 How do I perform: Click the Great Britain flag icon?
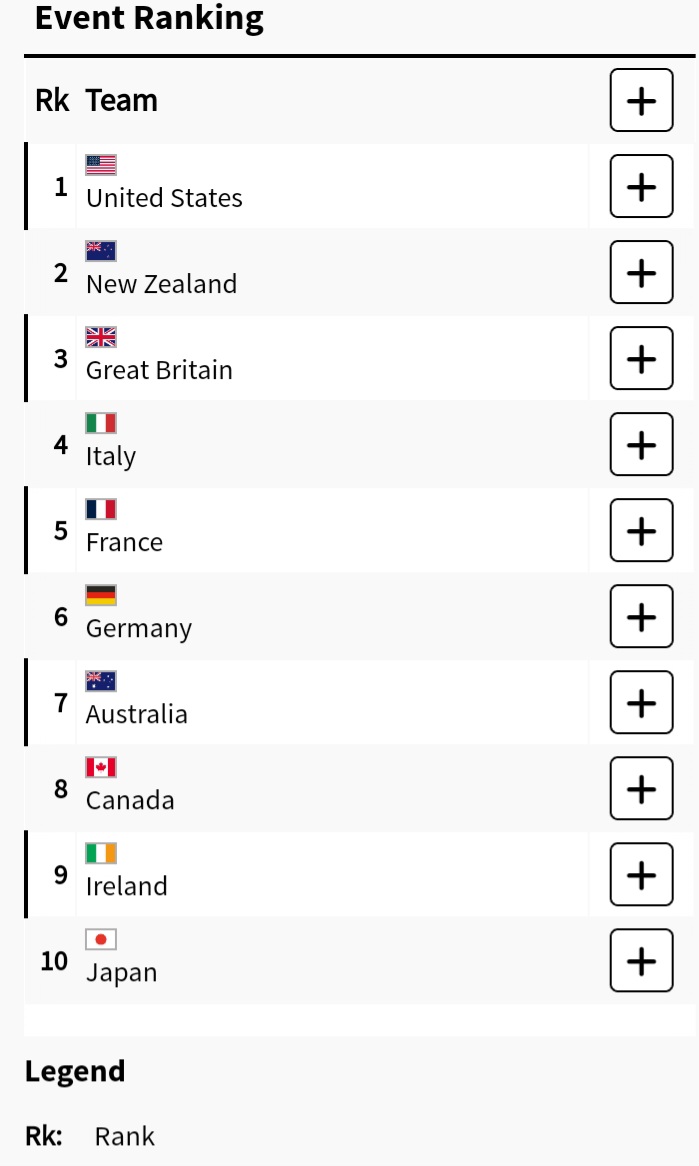click(x=101, y=337)
